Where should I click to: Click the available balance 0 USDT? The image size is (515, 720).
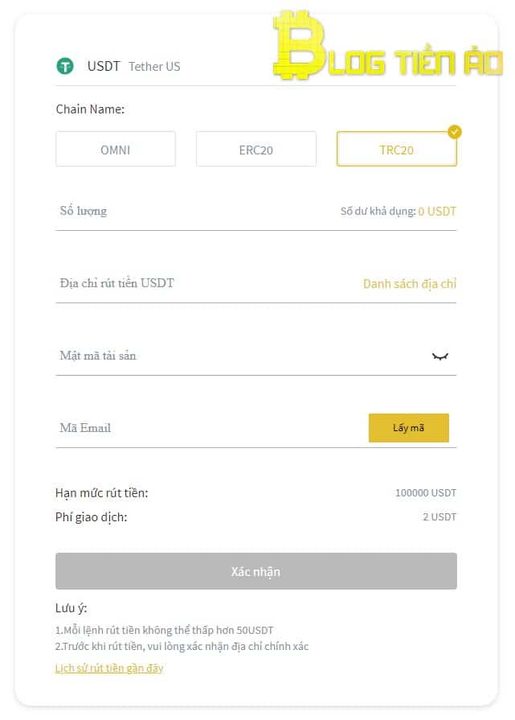(x=437, y=211)
